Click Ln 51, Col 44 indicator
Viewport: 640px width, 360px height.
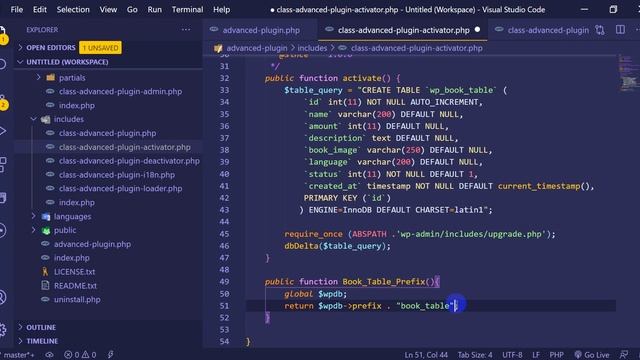426,355
